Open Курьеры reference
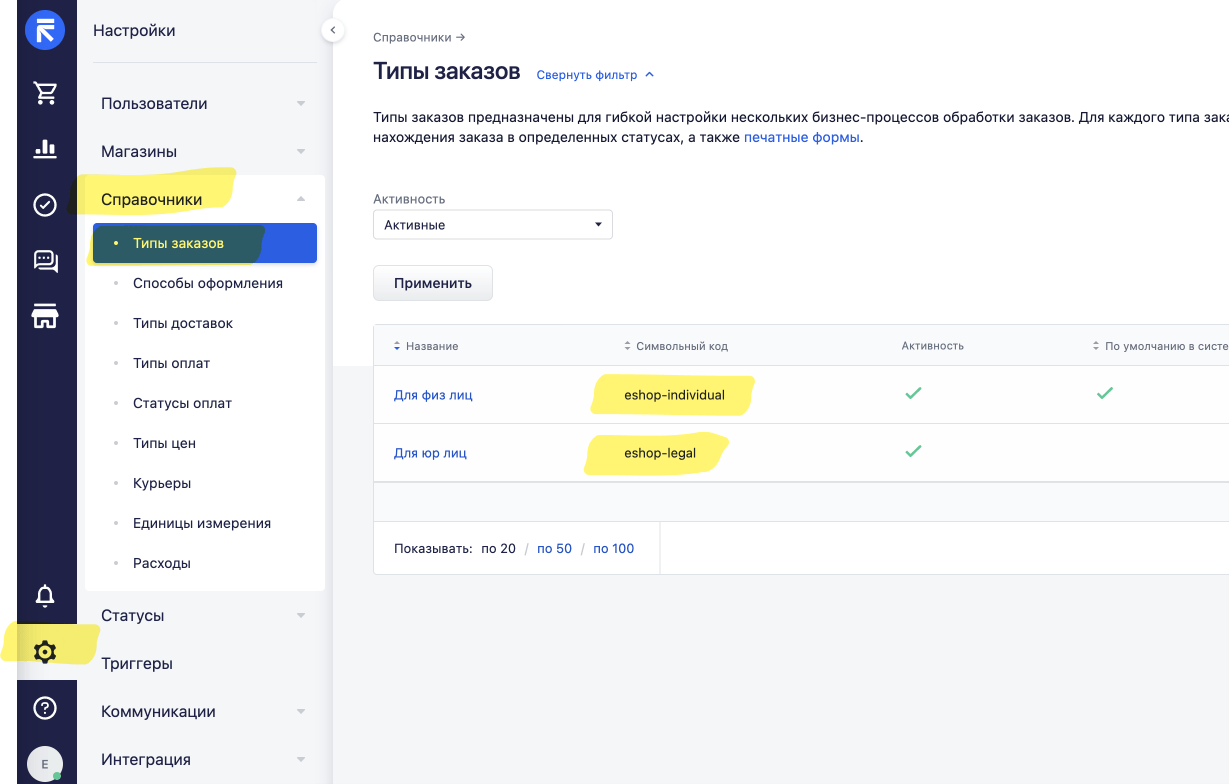Viewport: 1229px width, 784px height. click(162, 483)
